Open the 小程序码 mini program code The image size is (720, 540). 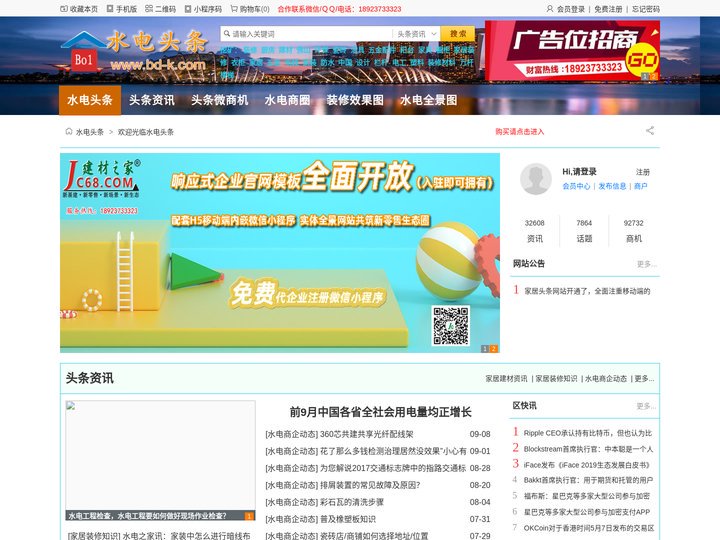point(203,9)
